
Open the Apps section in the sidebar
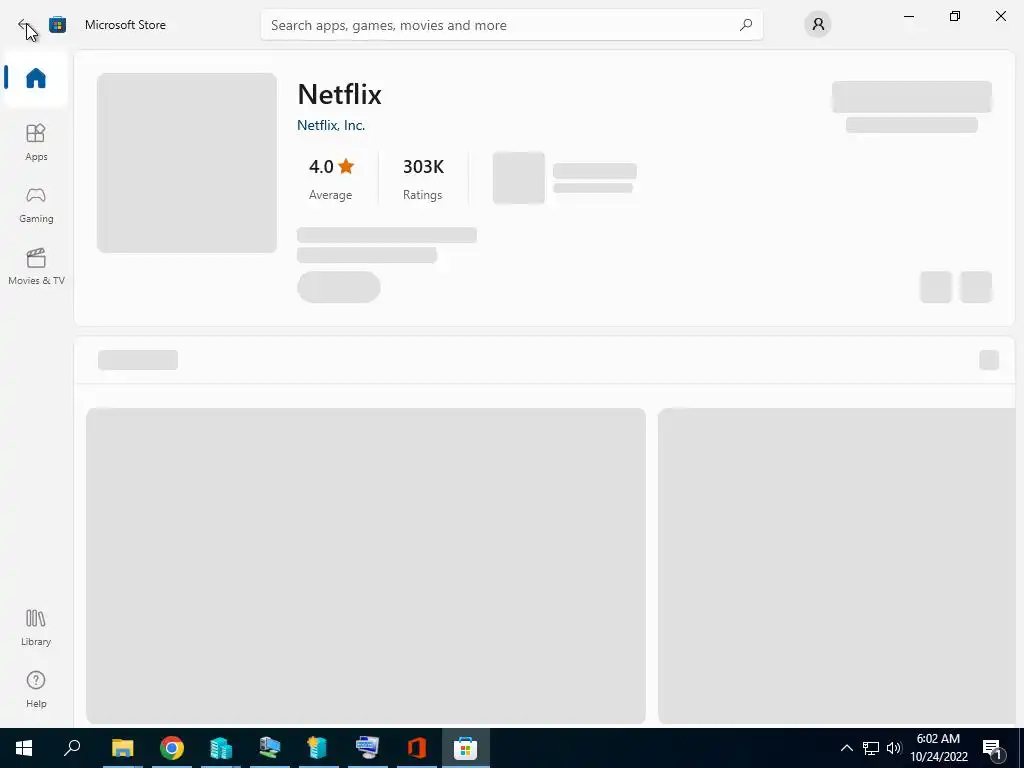coord(36,142)
